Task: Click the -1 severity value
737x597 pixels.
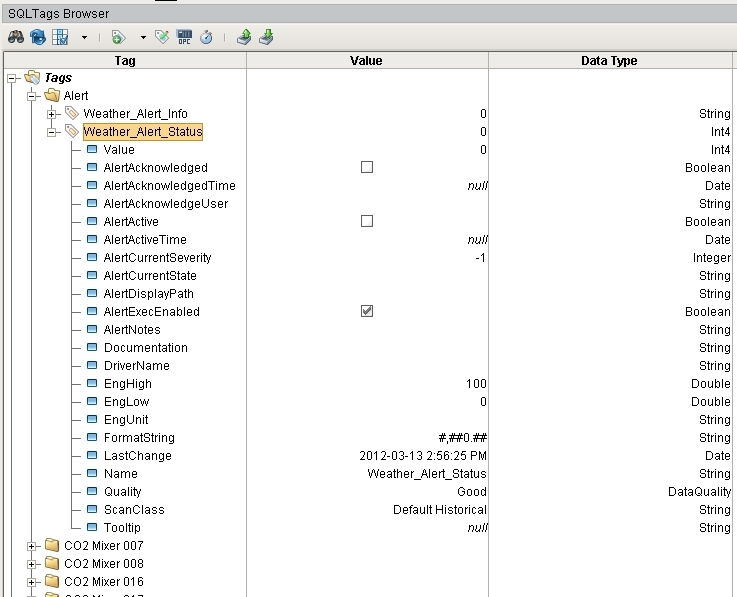Action: tap(480, 258)
